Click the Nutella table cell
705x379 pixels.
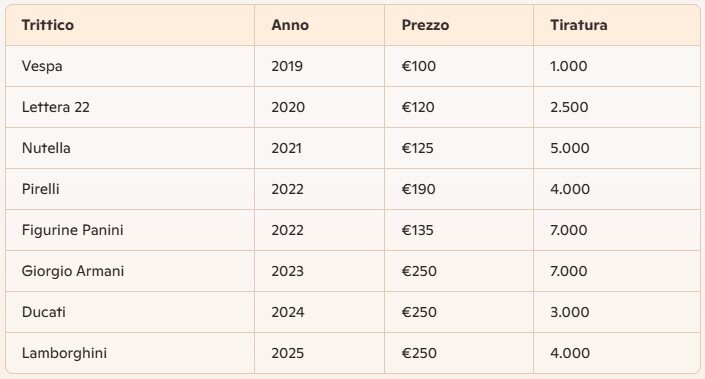[x=130, y=148]
